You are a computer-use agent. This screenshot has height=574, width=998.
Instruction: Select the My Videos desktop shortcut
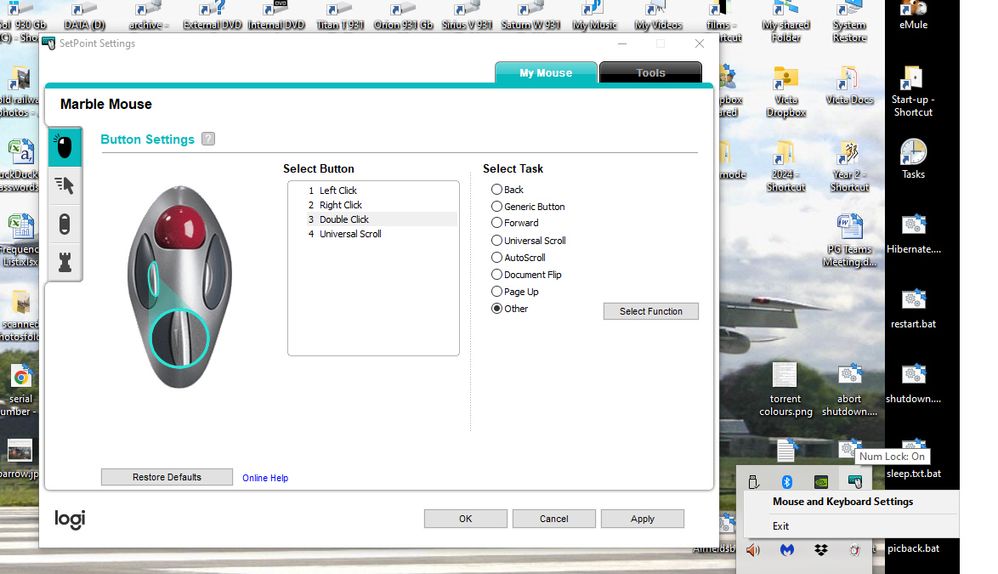click(x=658, y=16)
